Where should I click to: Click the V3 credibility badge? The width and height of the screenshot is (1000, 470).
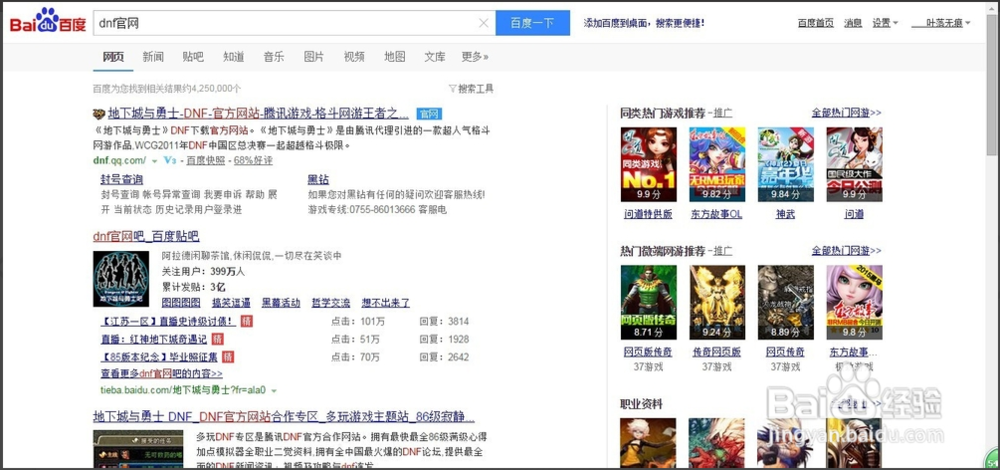point(170,160)
